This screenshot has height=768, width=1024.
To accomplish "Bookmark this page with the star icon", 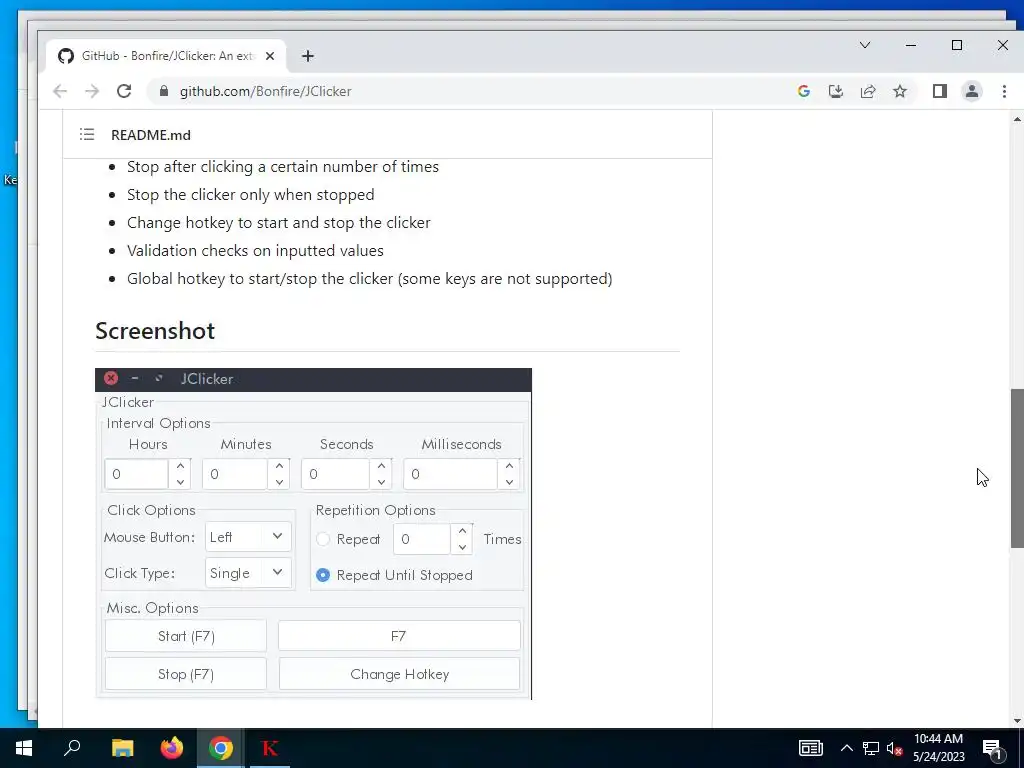I will click(x=900, y=91).
